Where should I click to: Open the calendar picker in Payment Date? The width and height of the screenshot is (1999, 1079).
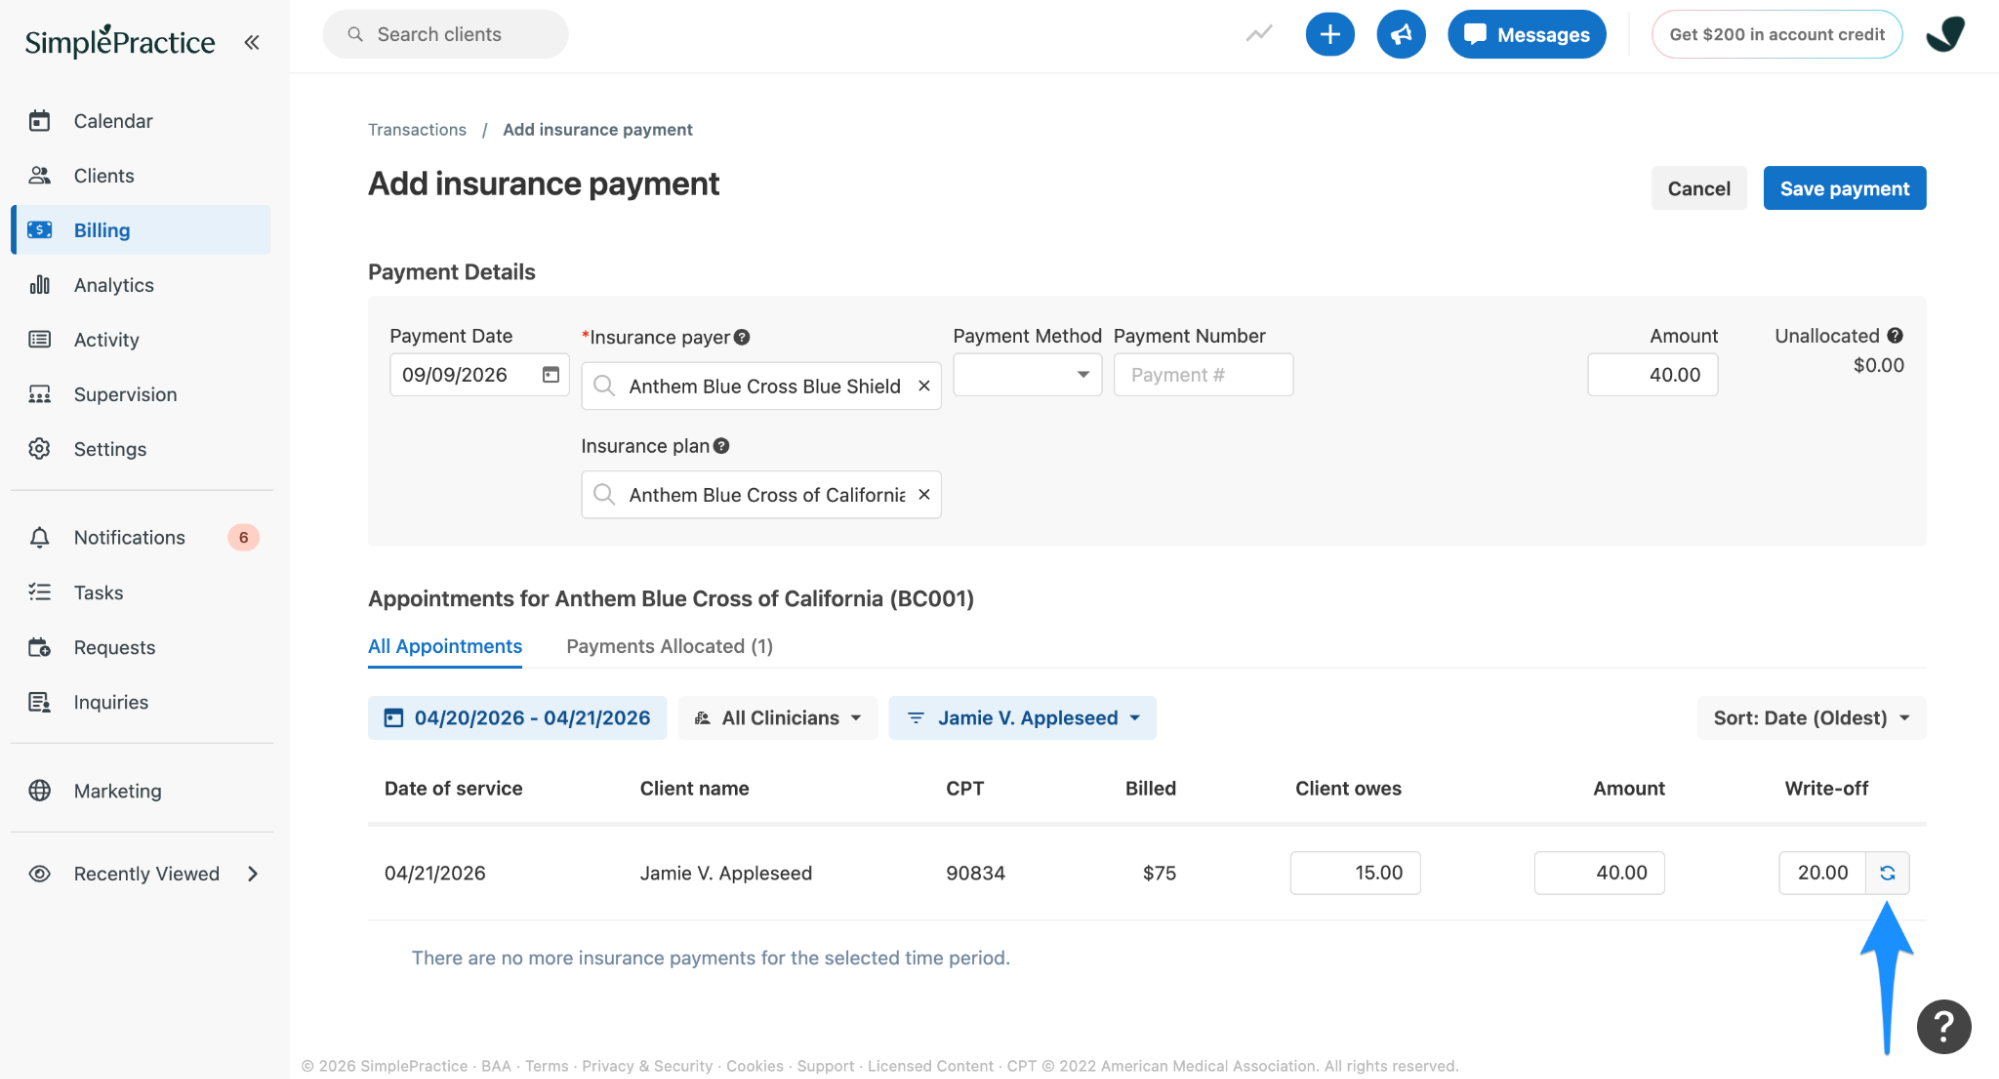pyautogui.click(x=551, y=374)
